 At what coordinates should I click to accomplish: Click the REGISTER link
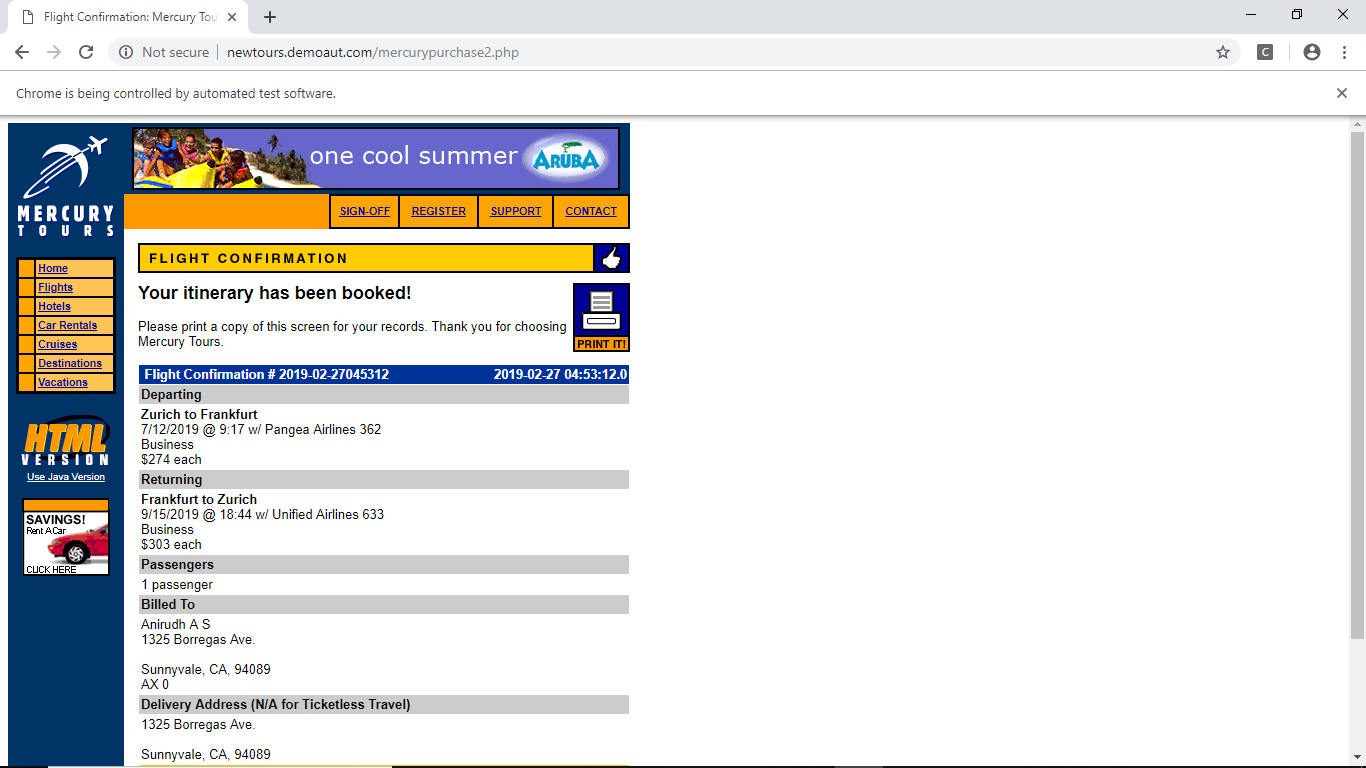coord(439,211)
